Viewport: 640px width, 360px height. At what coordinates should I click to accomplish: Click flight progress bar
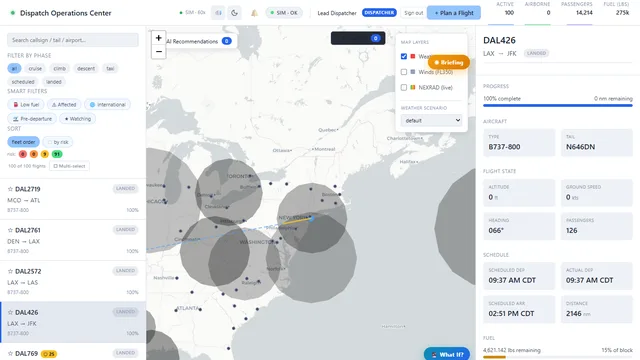(x=558, y=105)
